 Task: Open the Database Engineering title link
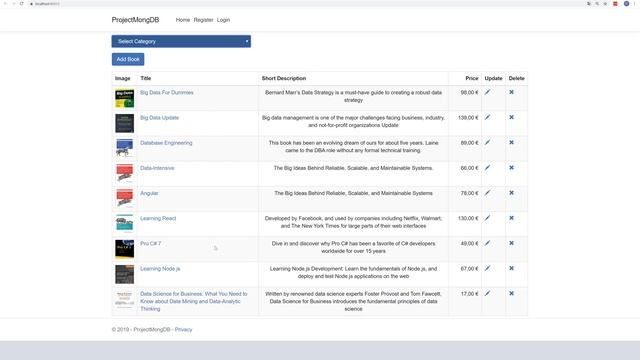tap(166, 143)
